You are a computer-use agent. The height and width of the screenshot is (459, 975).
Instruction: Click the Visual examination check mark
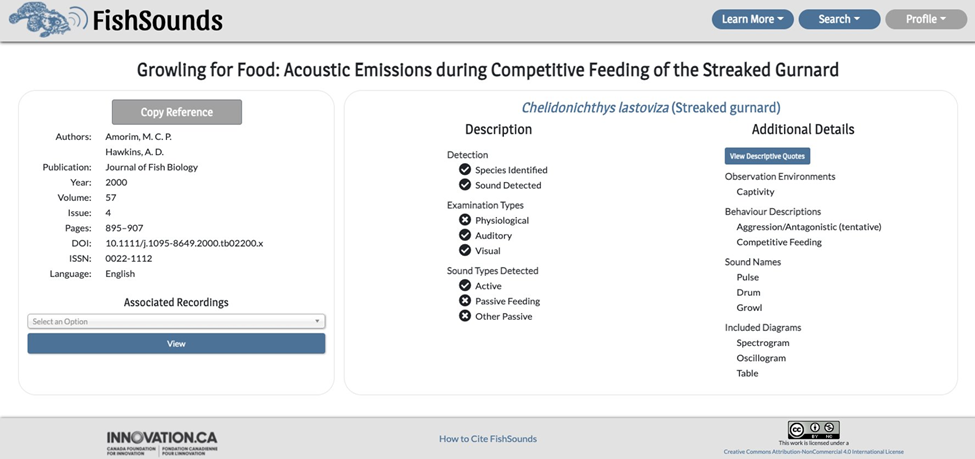[464, 251]
